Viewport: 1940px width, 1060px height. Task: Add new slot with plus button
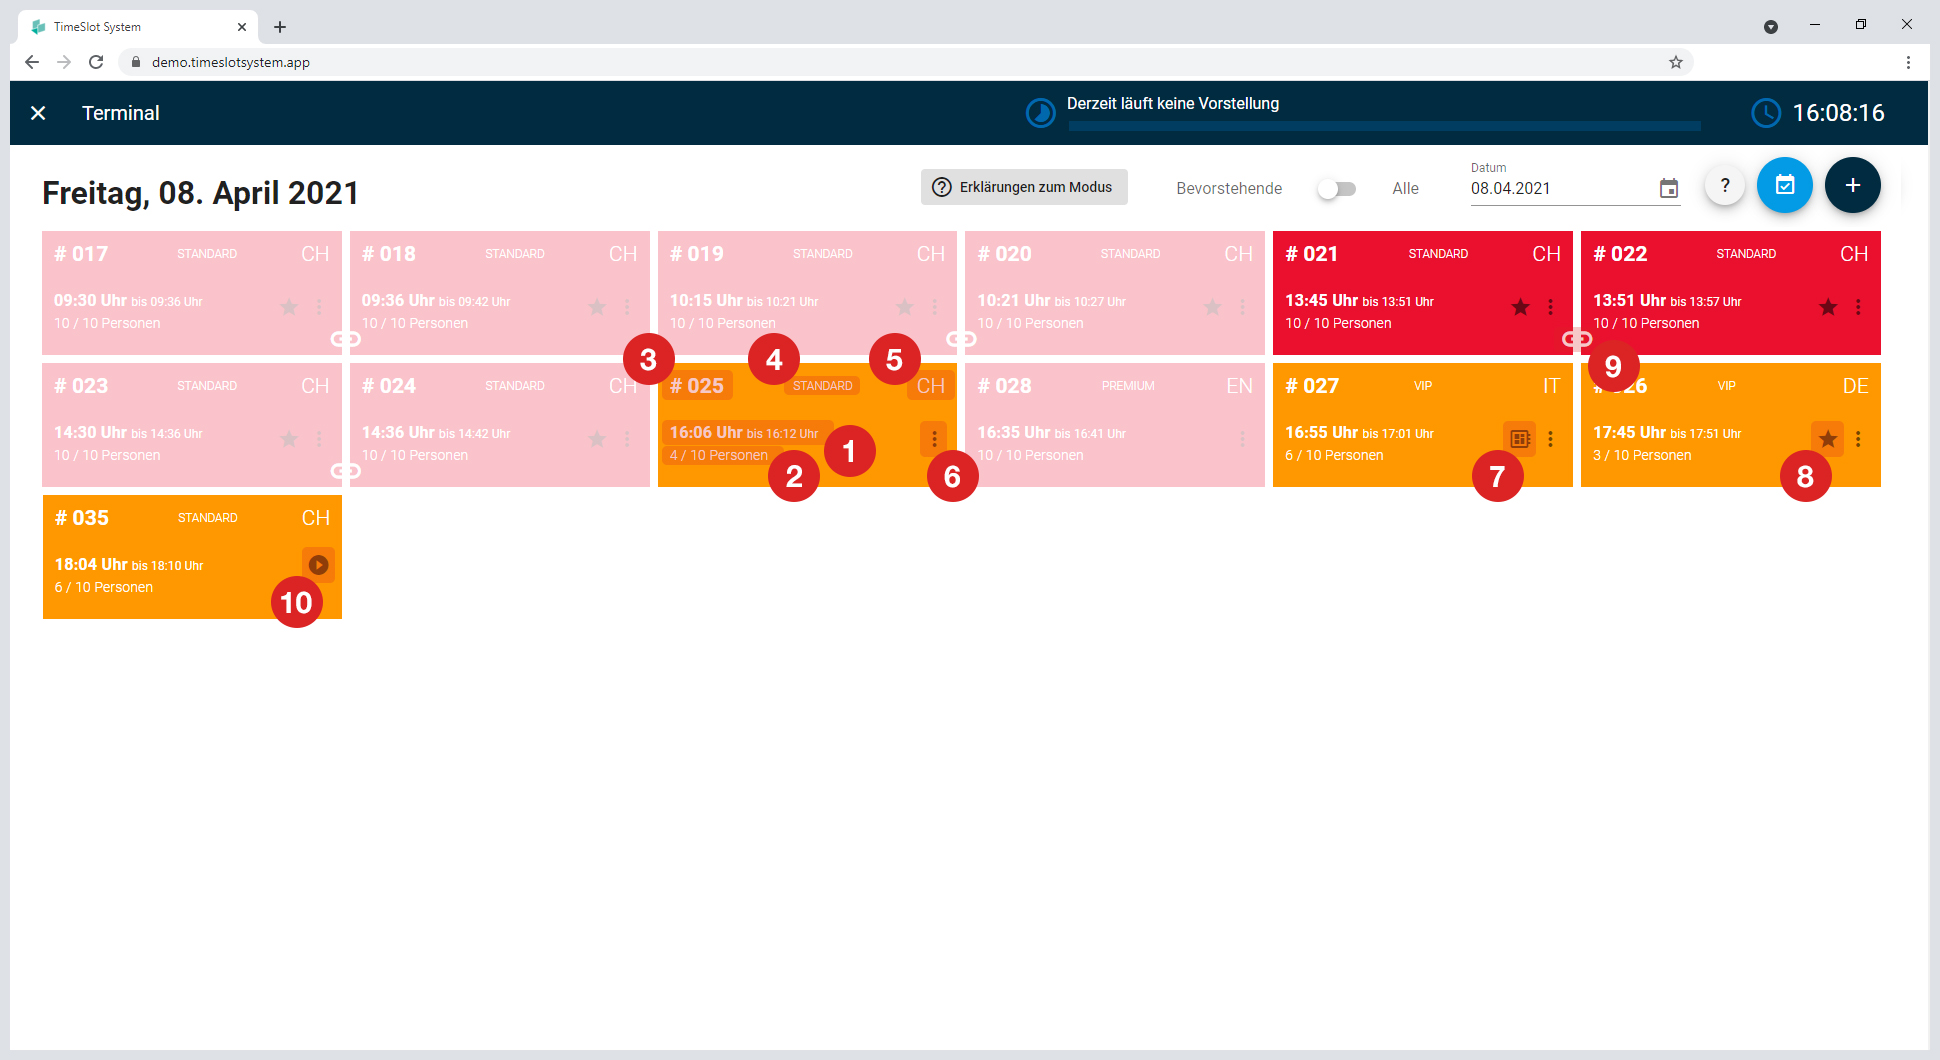1853,185
